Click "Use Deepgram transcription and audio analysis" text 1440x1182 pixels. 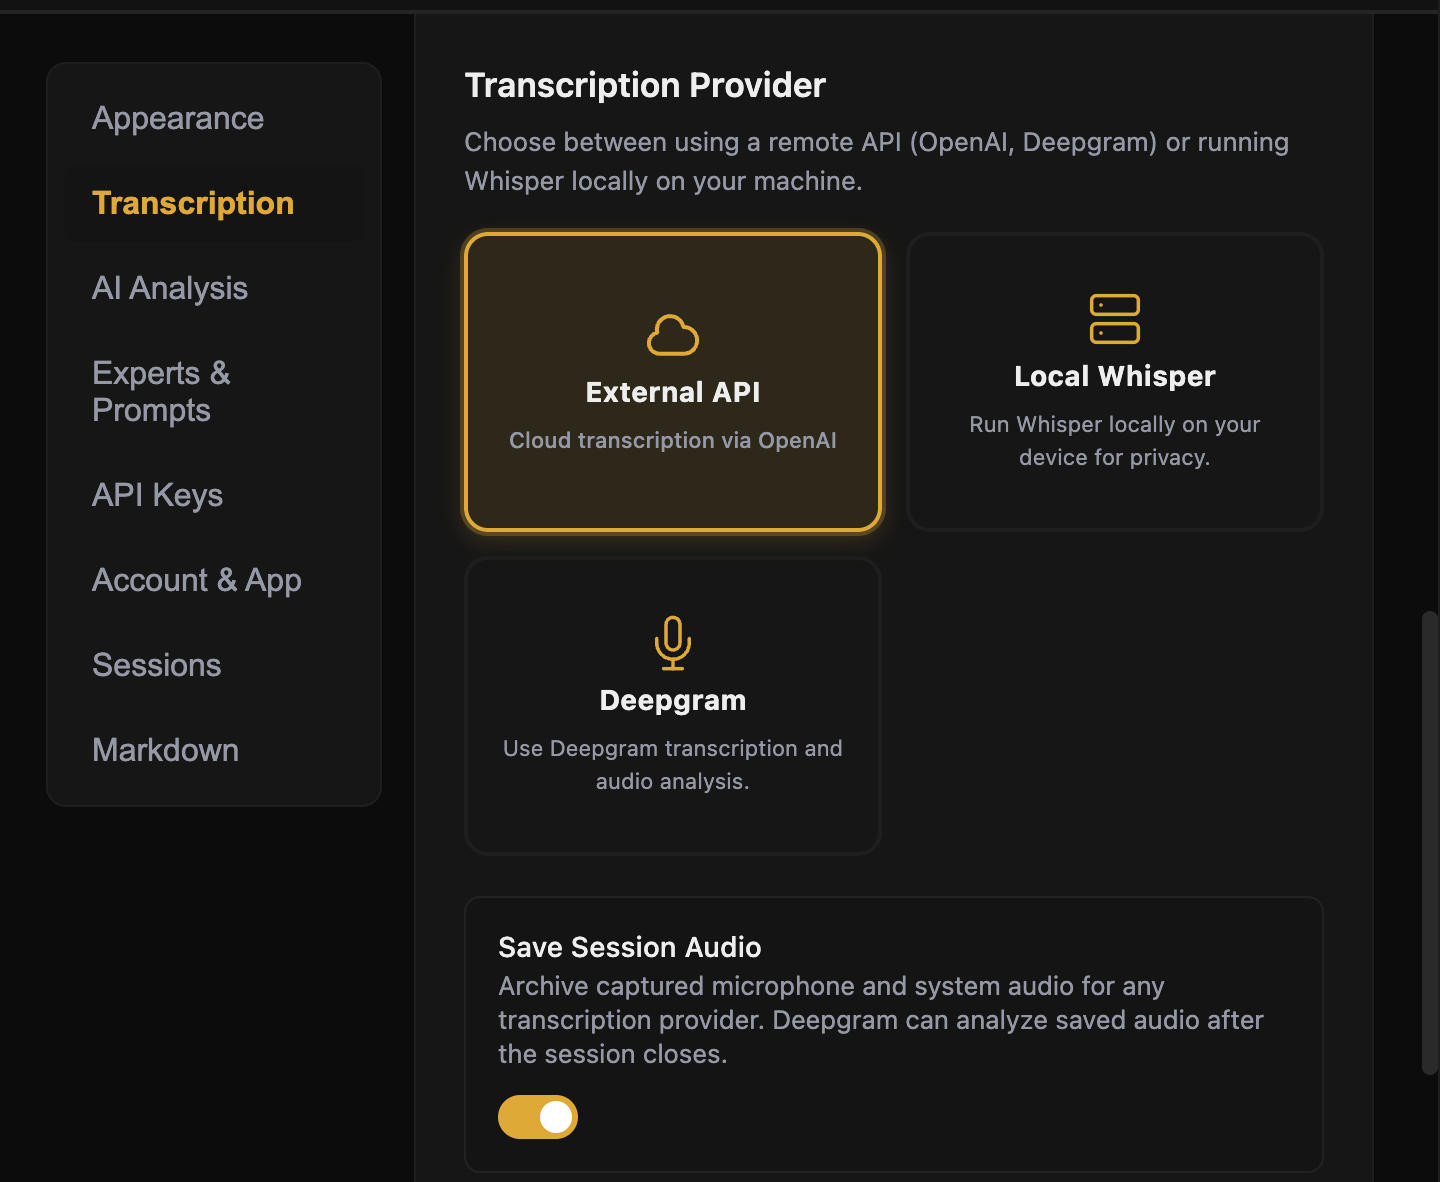point(673,765)
